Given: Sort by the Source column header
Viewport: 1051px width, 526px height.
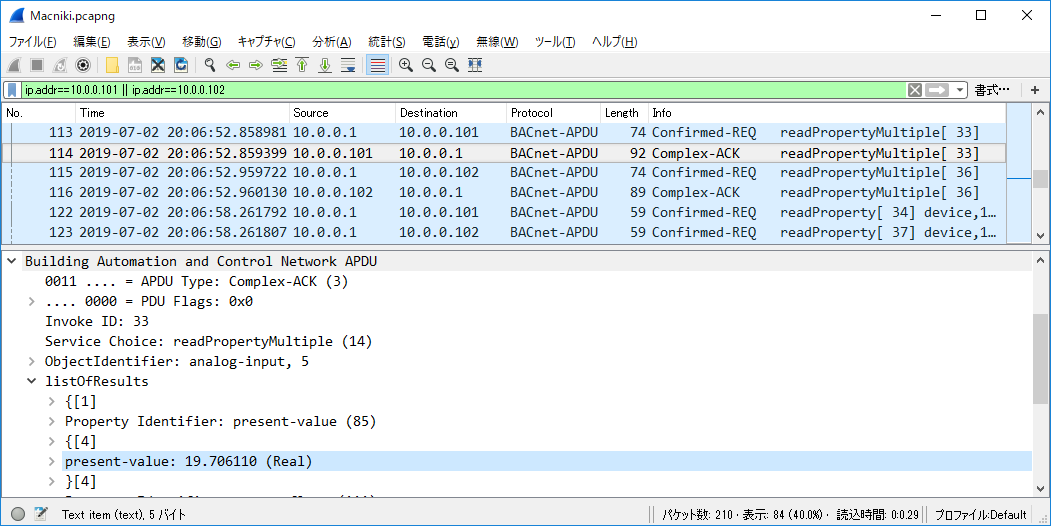Looking at the screenshot, I should click(x=343, y=113).
